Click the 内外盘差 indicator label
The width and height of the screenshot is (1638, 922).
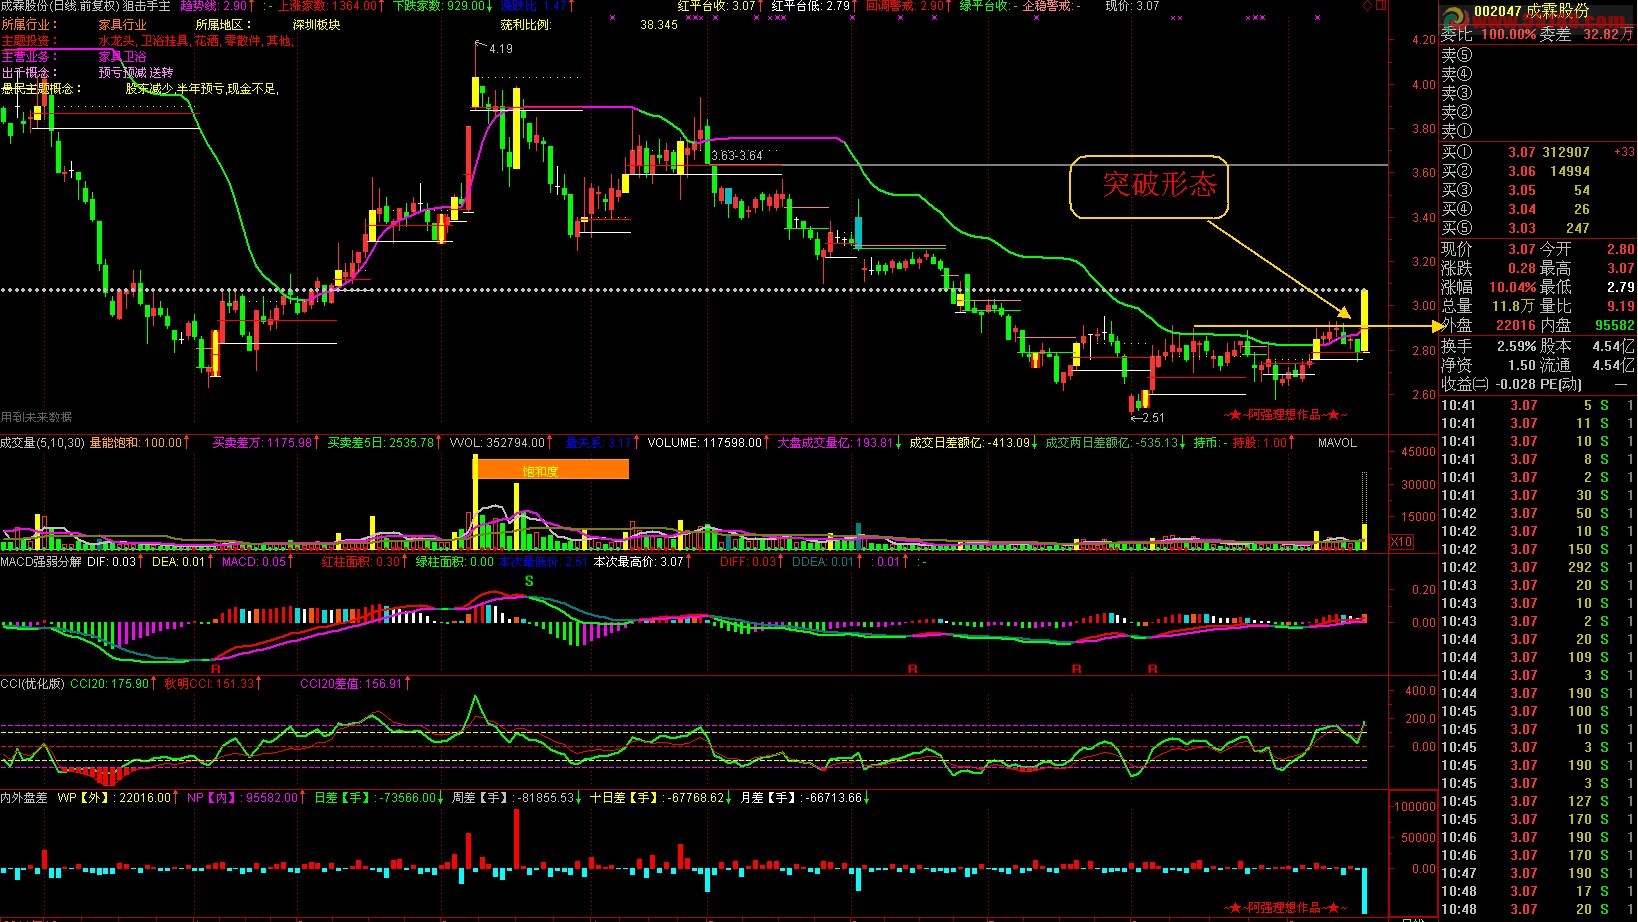tap(24, 798)
